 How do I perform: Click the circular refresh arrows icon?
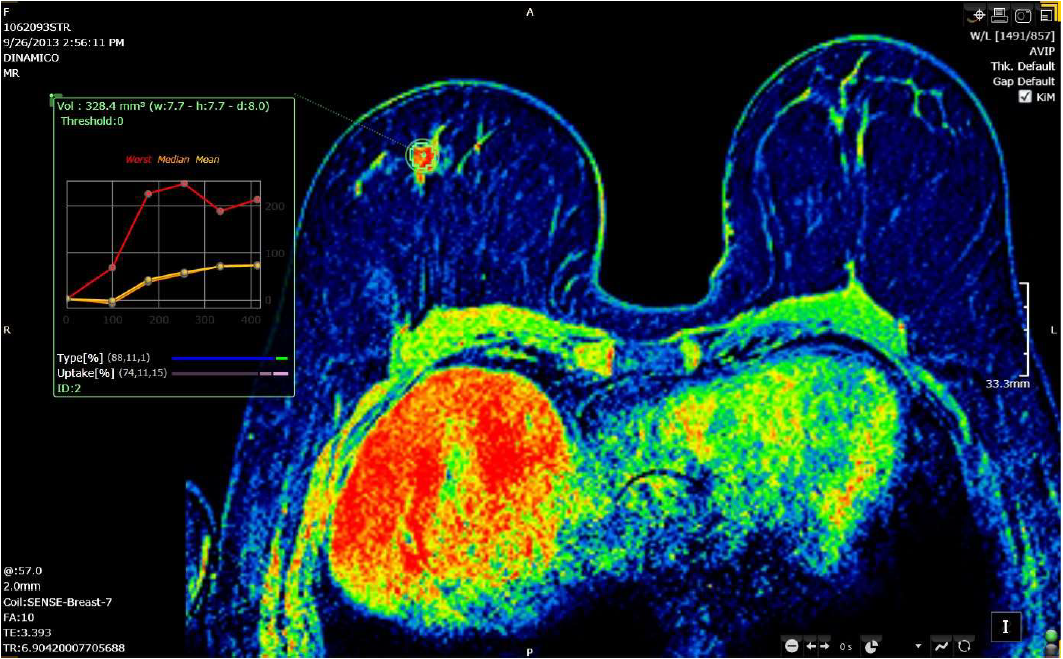coord(964,647)
